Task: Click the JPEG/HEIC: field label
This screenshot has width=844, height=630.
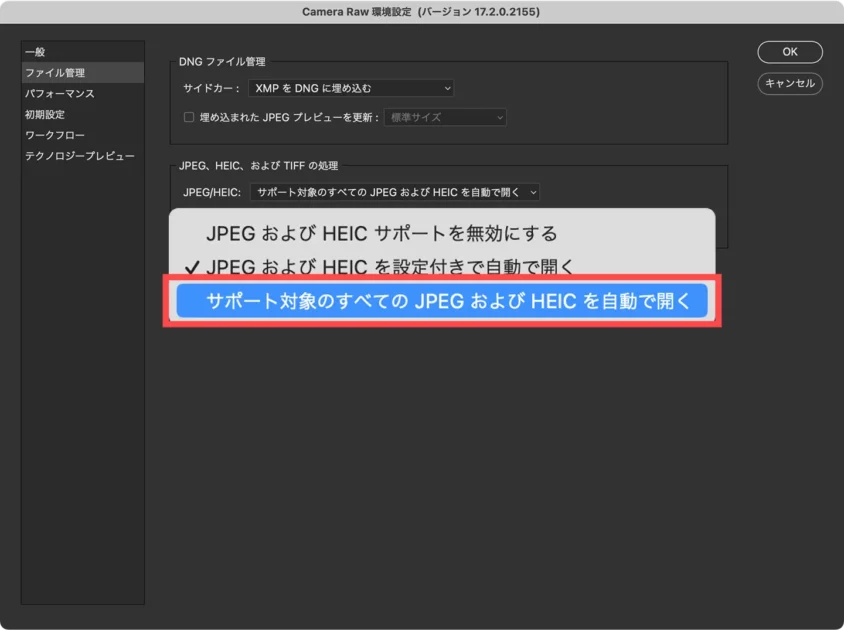Action: (212, 192)
